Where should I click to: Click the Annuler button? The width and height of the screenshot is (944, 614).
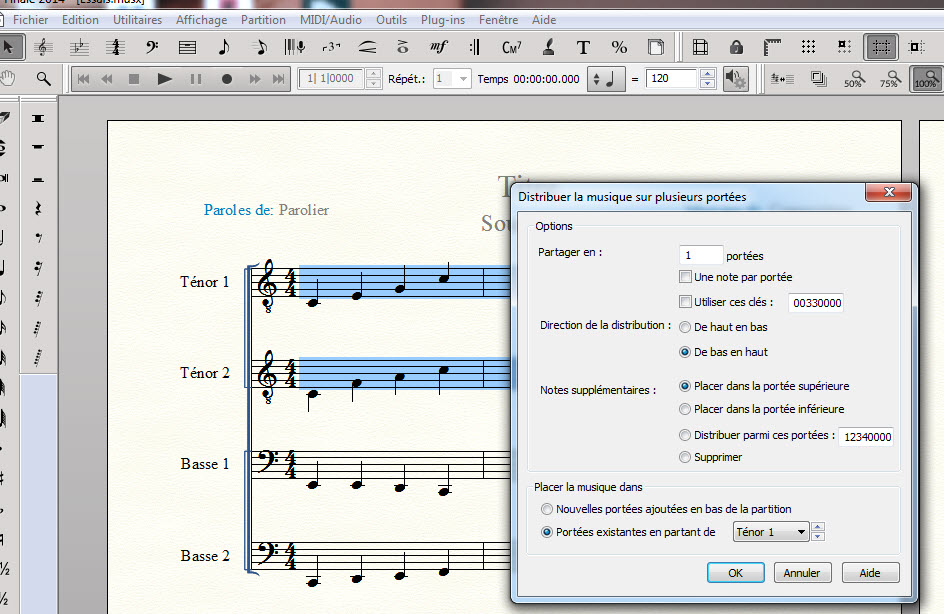click(801, 573)
